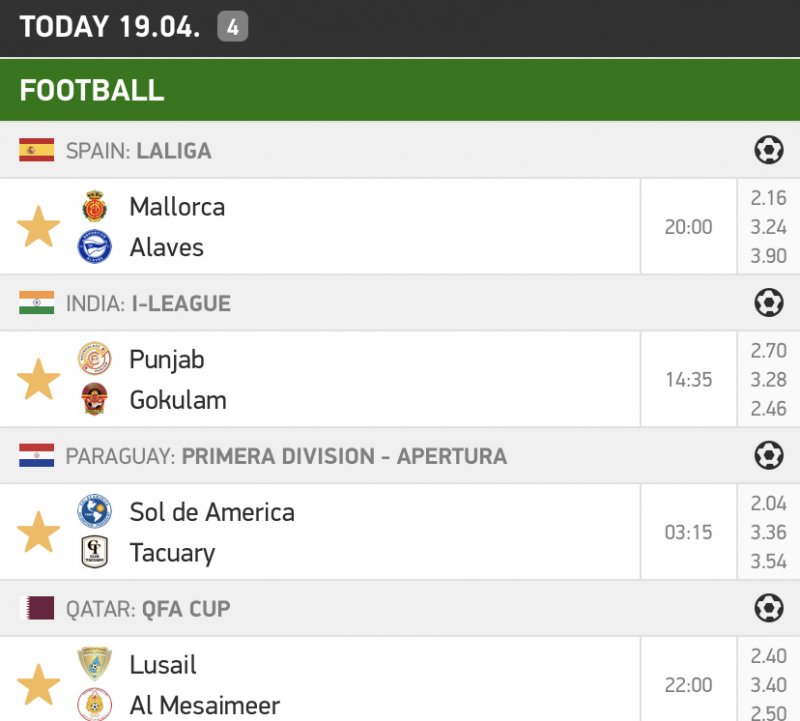Open the Paraguay Primera Division Apertura header
800x721 pixels.
285,456
